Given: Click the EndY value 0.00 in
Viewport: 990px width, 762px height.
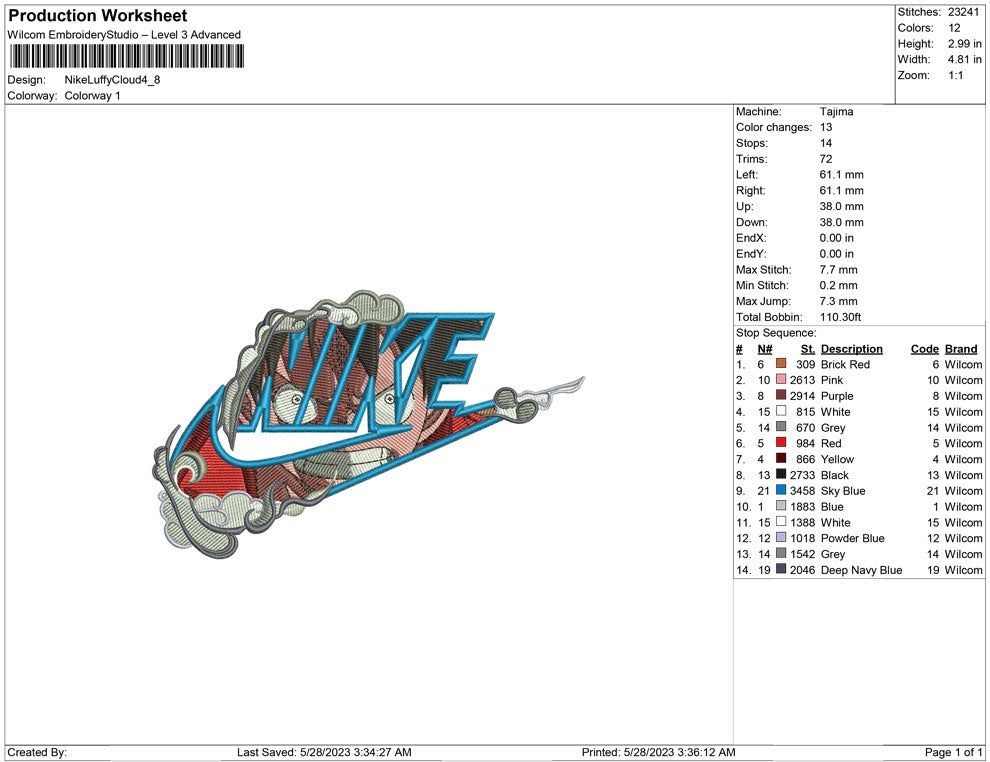Looking at the screenshot, I should click(837, 253).
